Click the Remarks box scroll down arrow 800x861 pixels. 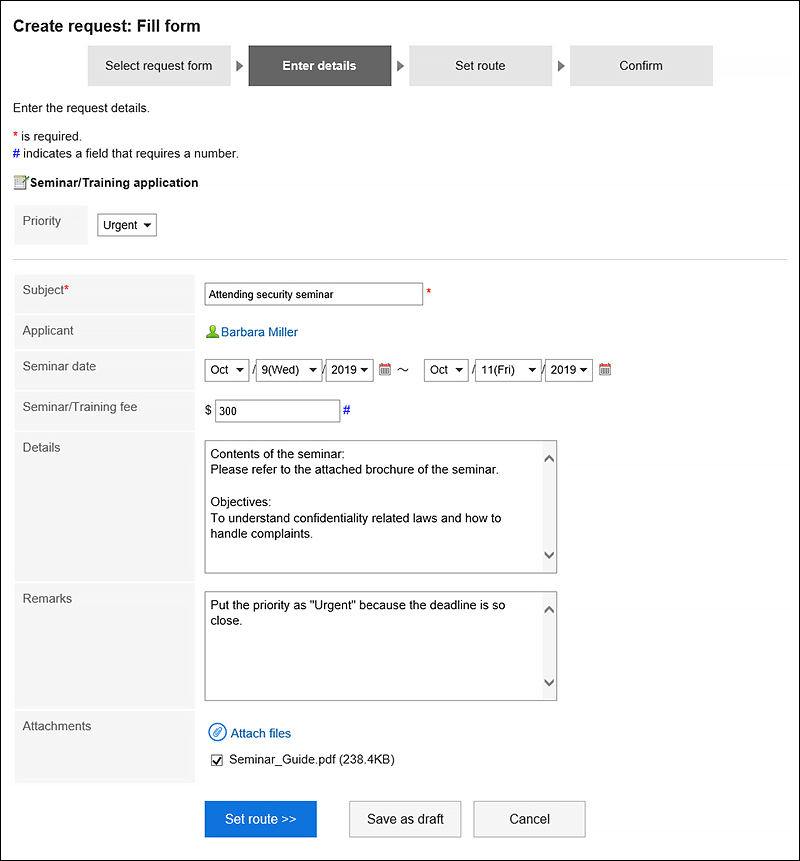coord(549,683)
